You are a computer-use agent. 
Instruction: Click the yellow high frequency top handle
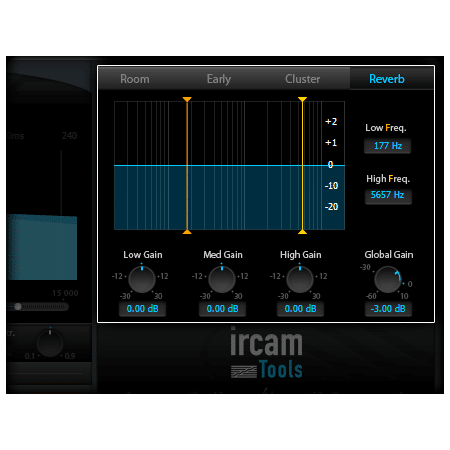[302, 99]
